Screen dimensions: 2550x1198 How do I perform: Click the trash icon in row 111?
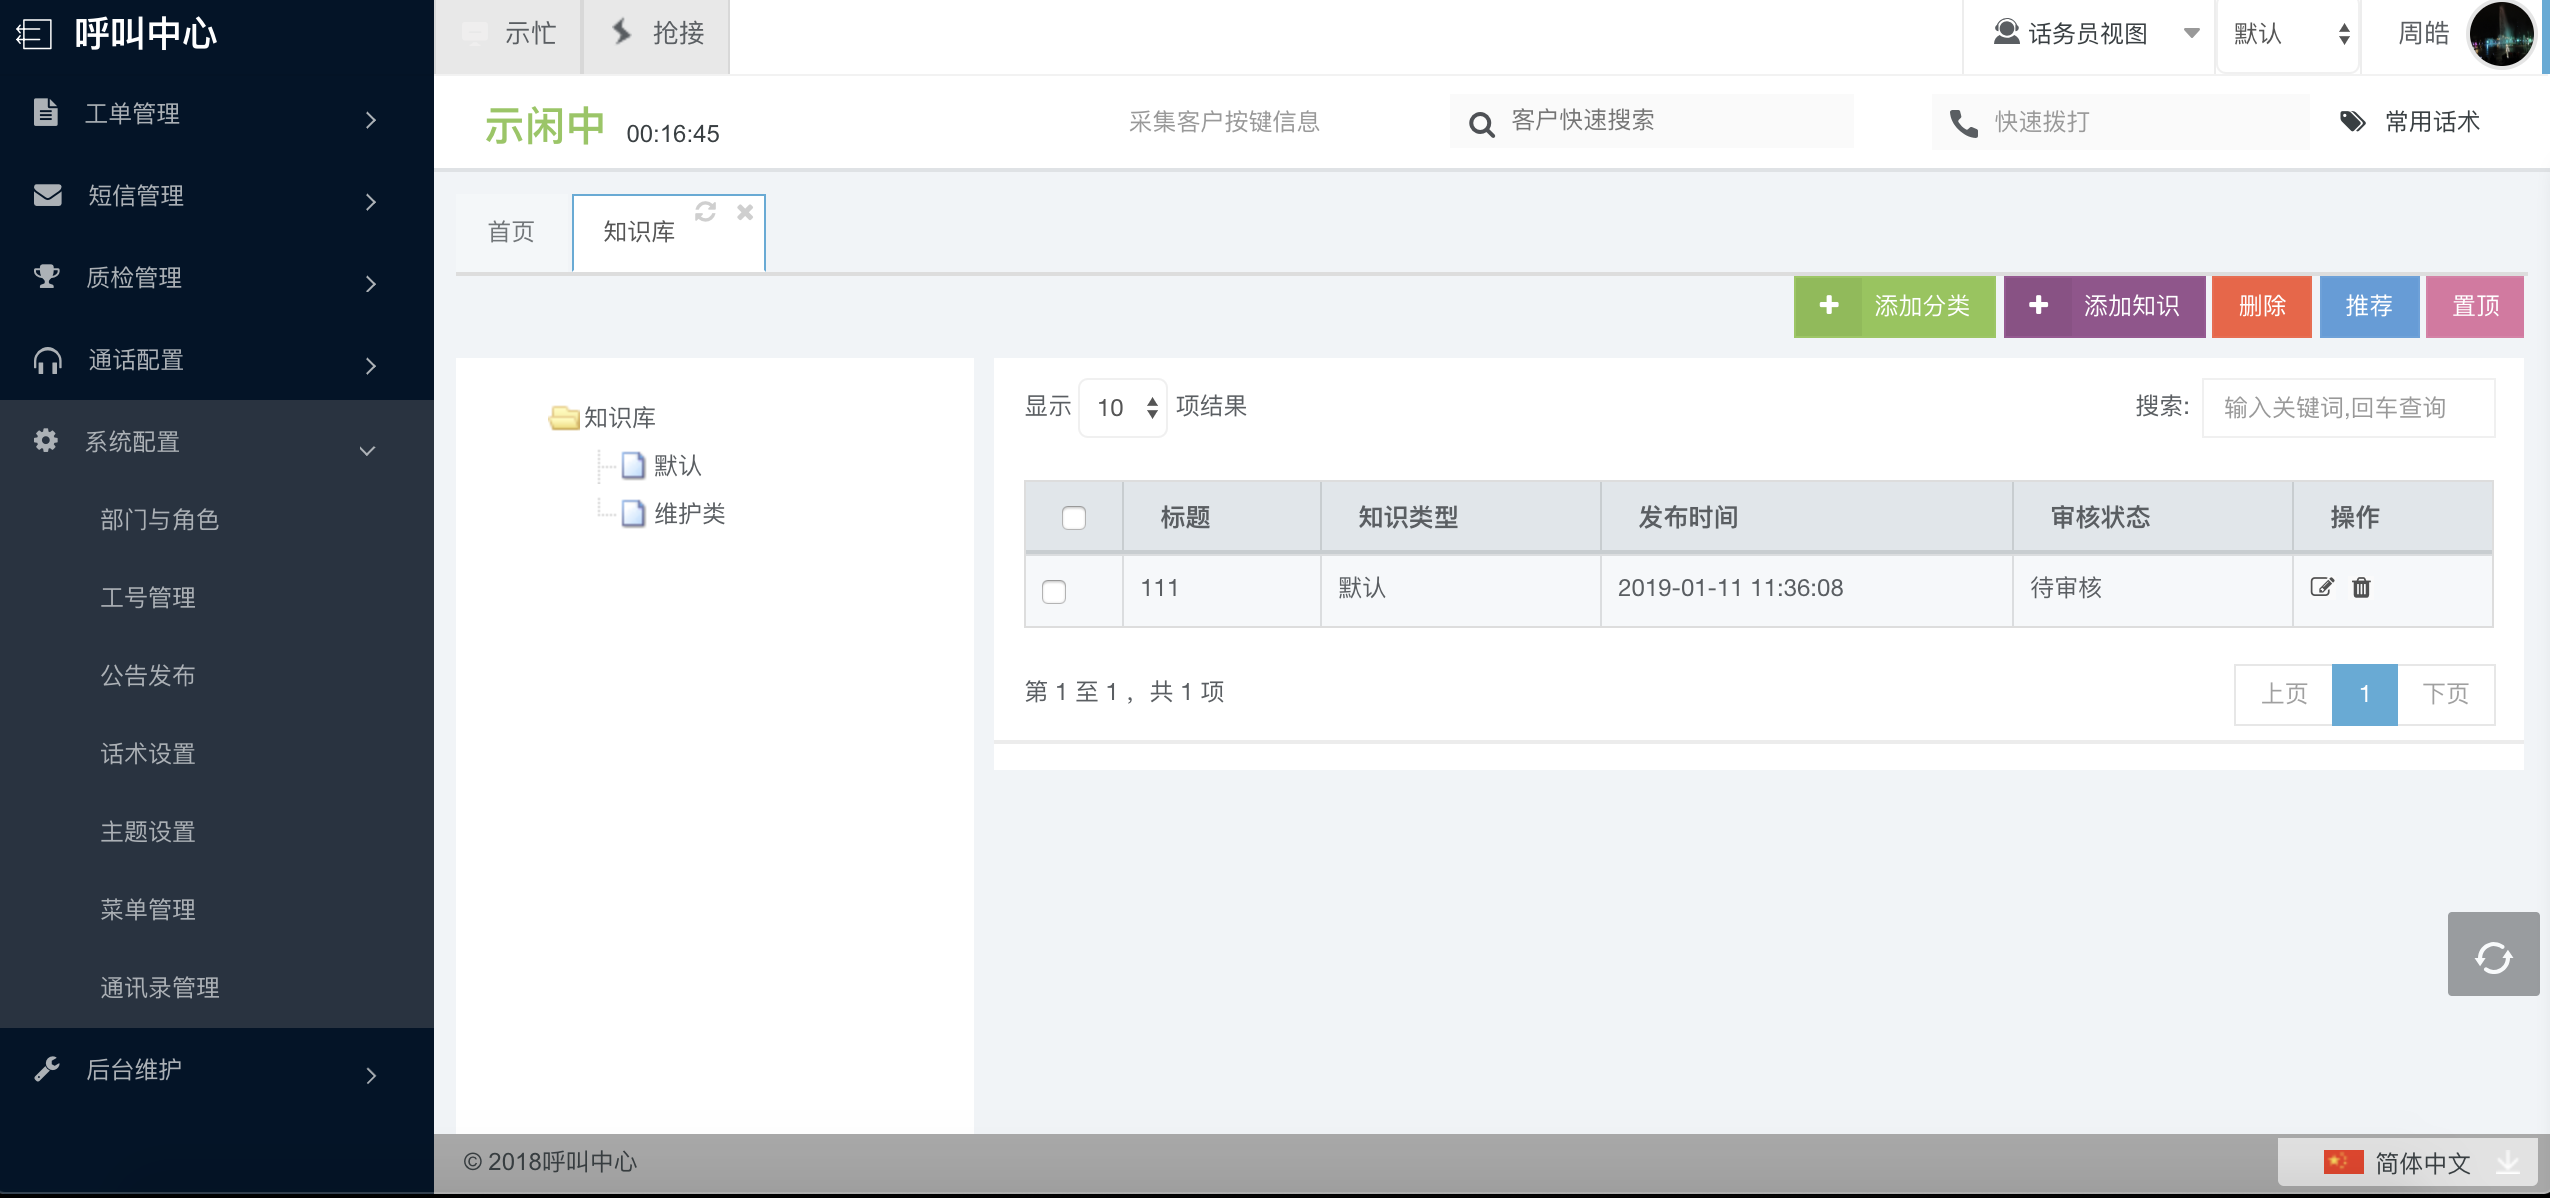point(2361,588)
